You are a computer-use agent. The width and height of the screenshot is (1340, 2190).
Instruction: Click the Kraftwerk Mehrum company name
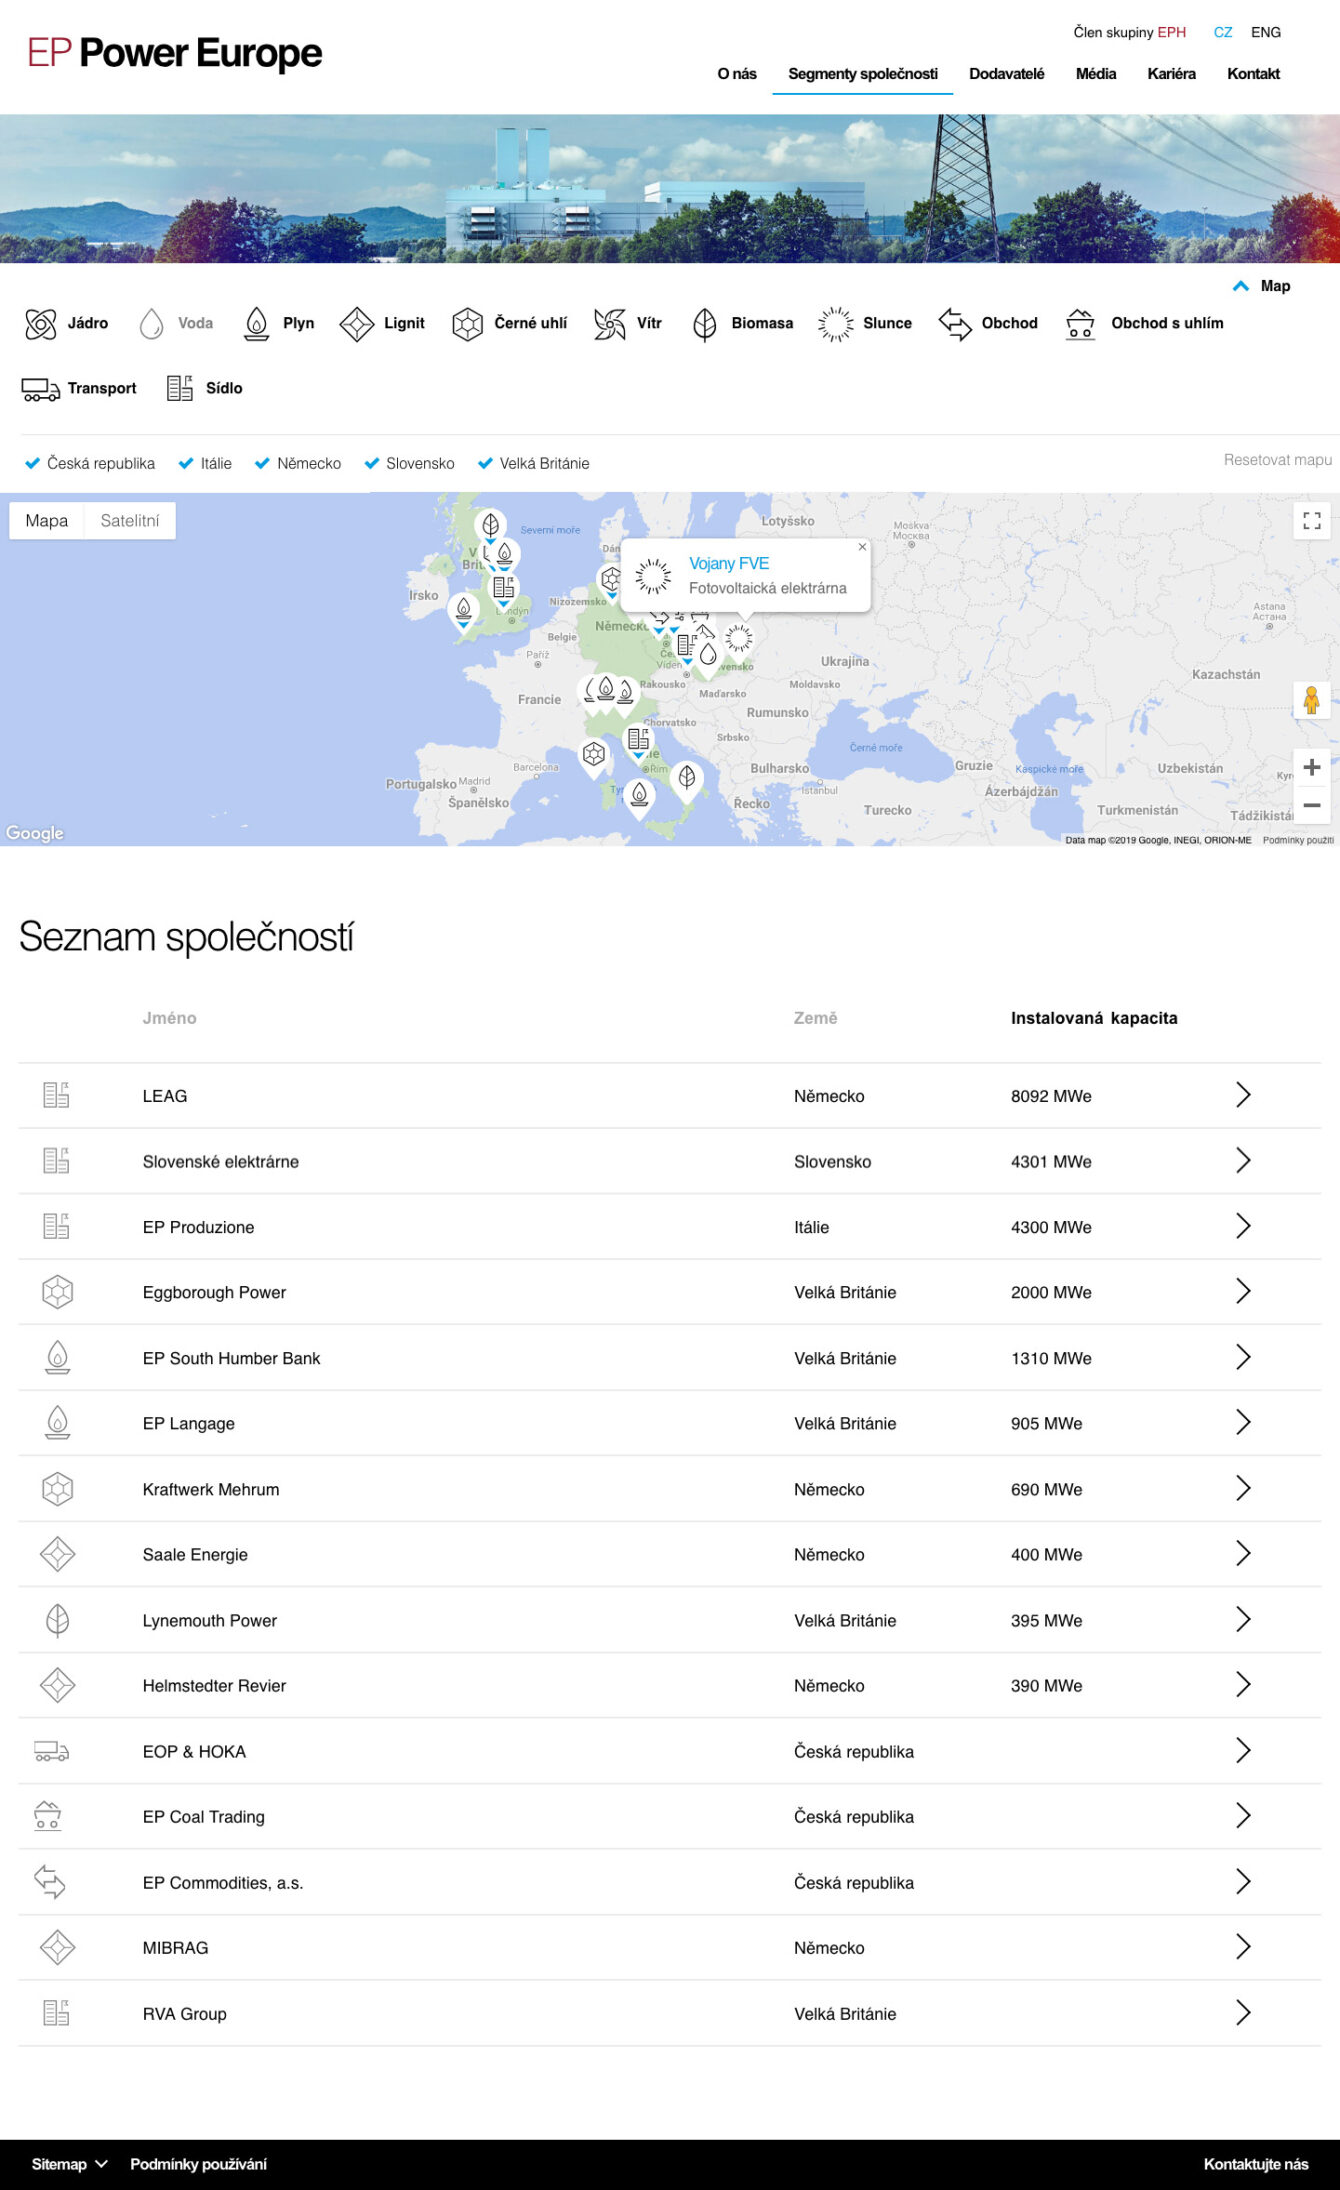211,1489
